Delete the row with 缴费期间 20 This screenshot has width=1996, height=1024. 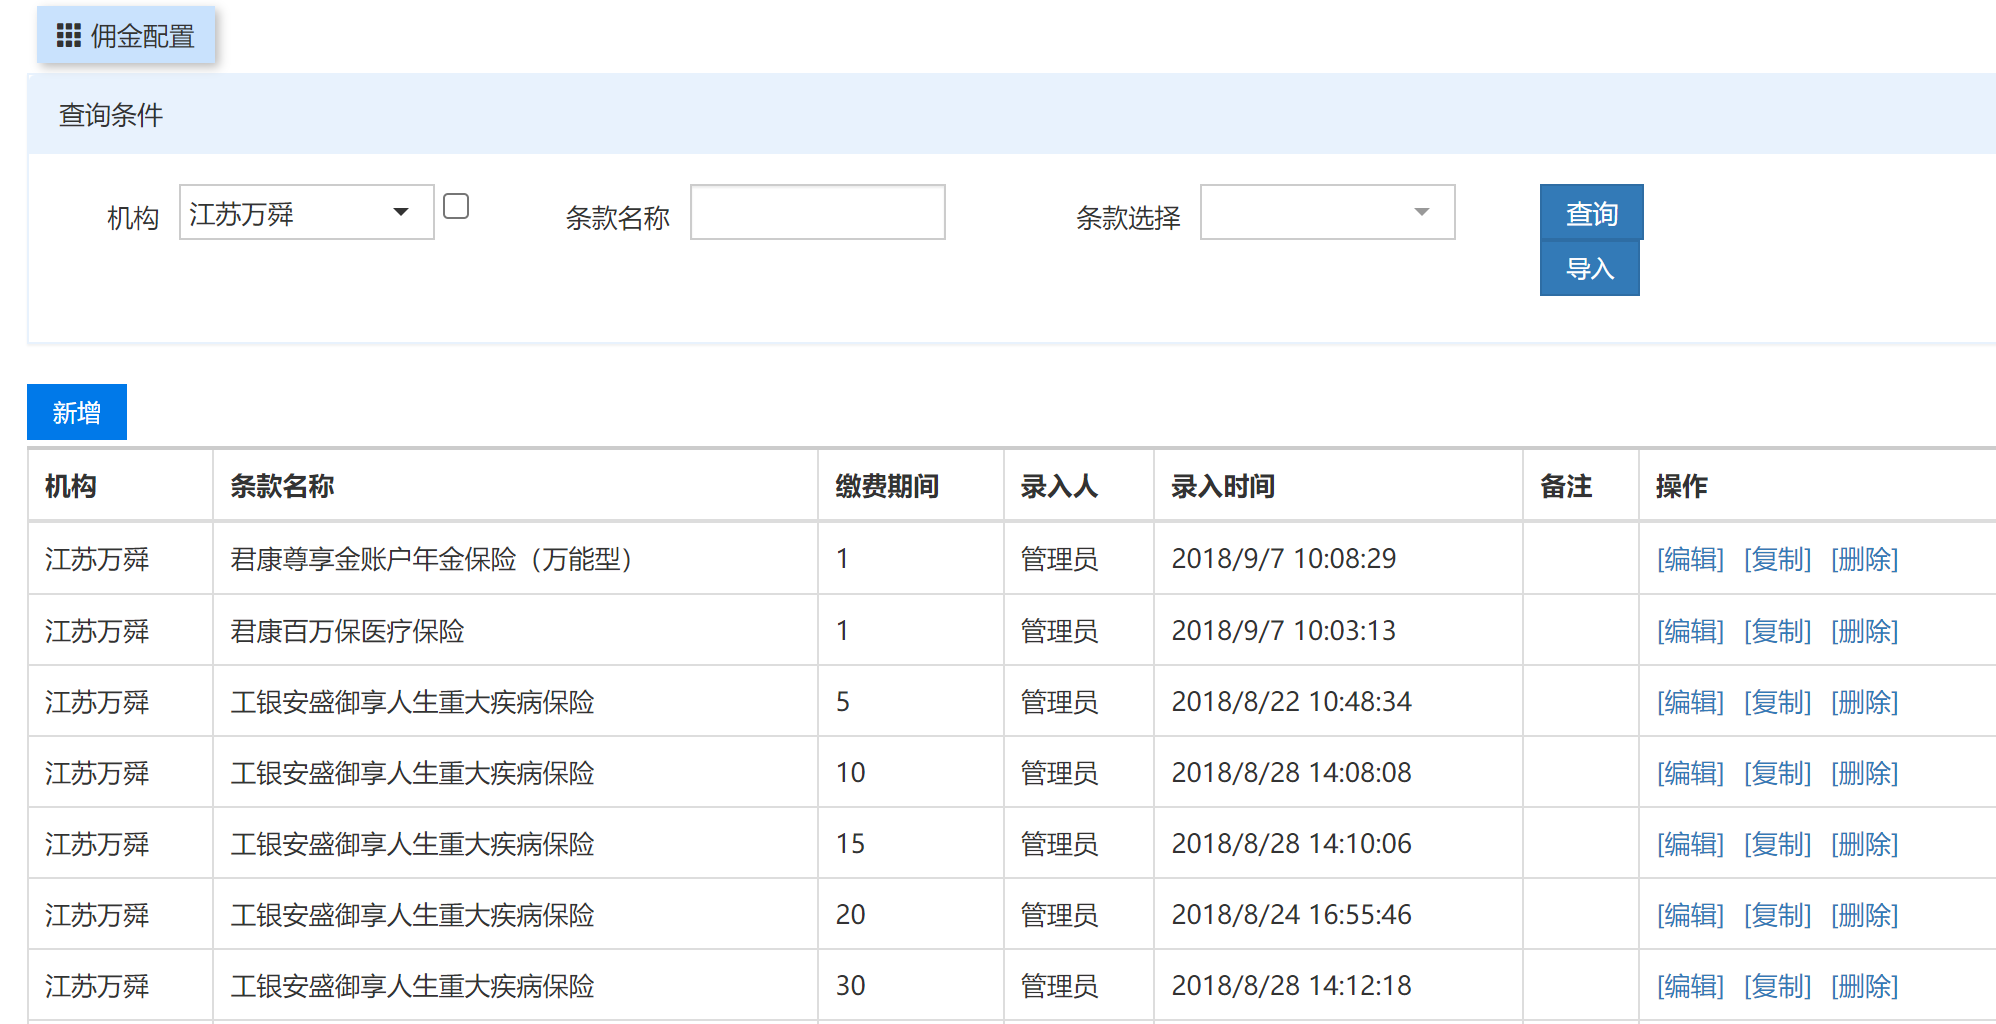pyautogui.click(x=1864, y=915)
